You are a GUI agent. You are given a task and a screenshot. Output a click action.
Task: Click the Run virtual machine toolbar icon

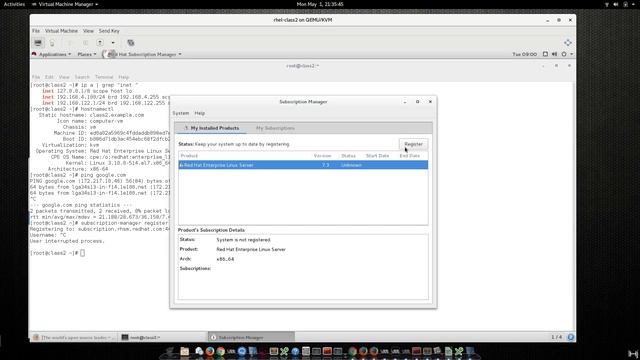tap(69, 43)
